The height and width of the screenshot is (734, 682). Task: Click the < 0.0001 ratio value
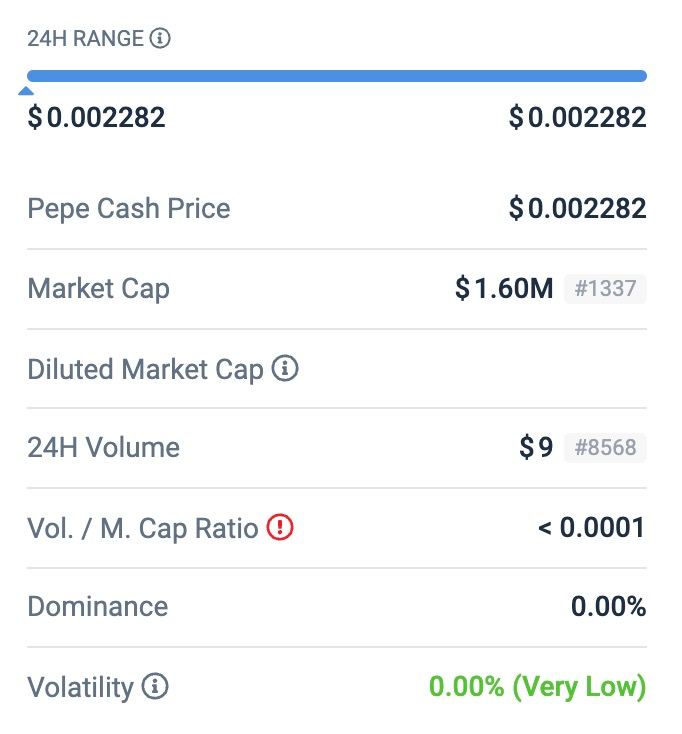(x=592, y=528)
